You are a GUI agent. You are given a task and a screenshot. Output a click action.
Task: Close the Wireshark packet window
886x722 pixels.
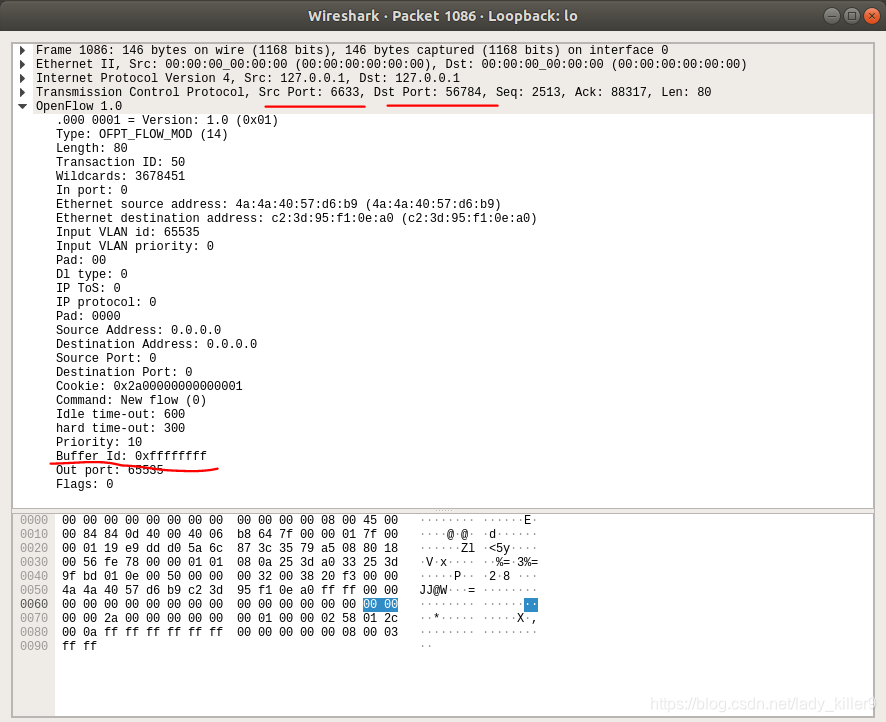(x=872, y=16)
